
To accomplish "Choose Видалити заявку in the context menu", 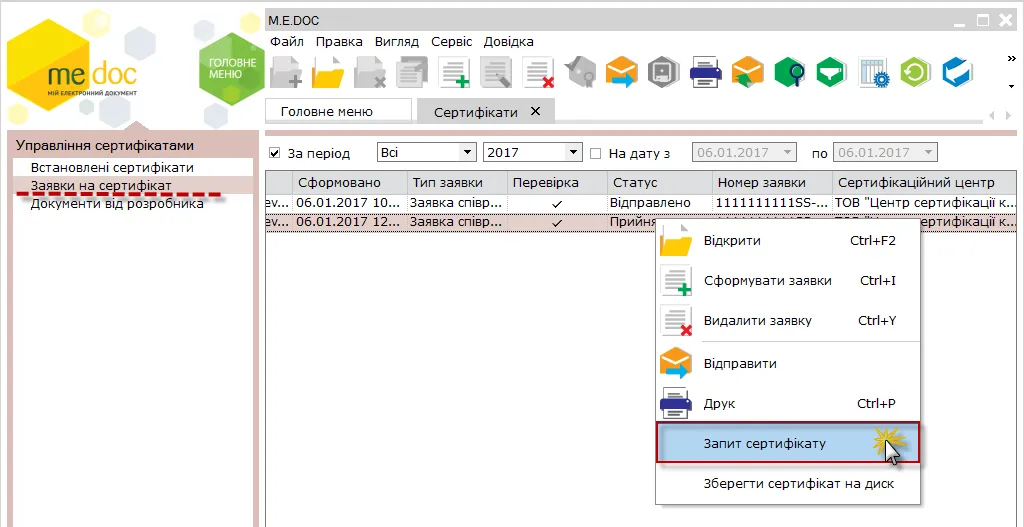I will click(x=788, y=321).
